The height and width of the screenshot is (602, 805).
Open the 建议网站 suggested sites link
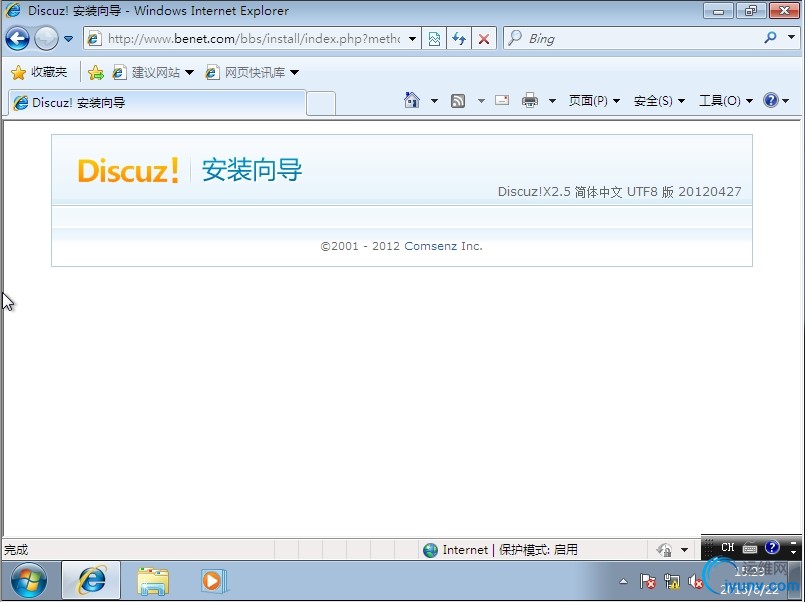click(146, 72)
